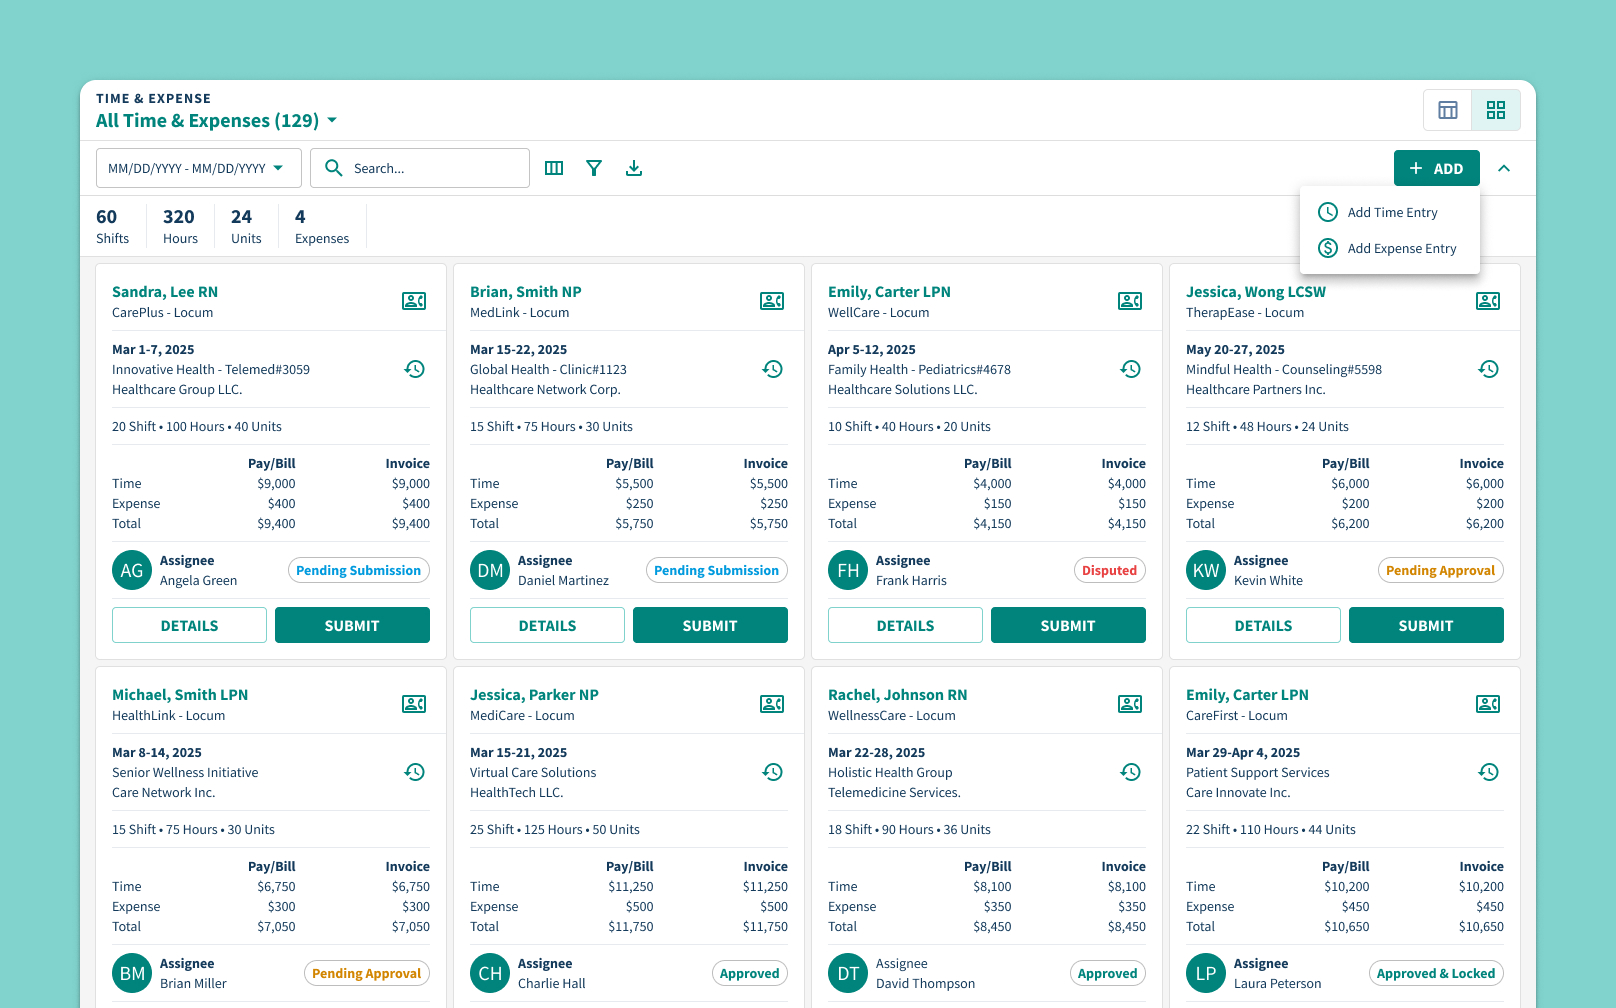The width and height of the screenshot is (1616, 1008).
Task: Click FH avatar for Frank Harris
Action: [848, 570]
